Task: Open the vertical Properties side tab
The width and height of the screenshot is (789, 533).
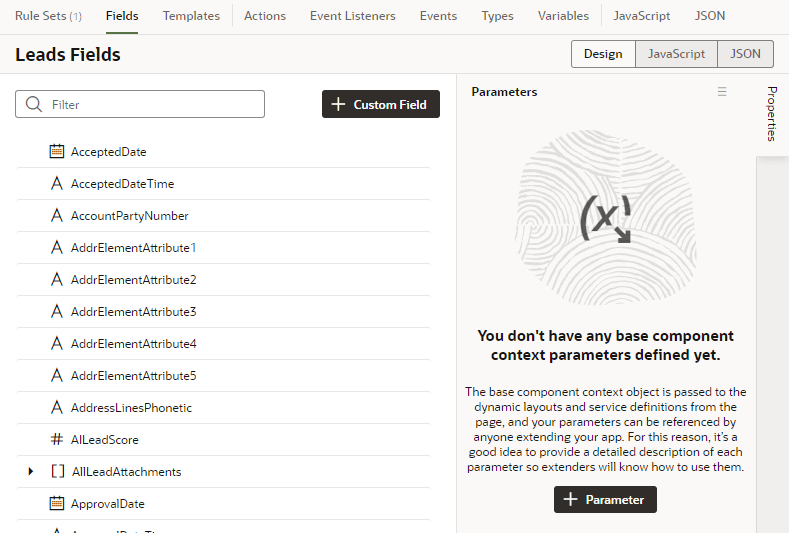Action: (772, 114)
